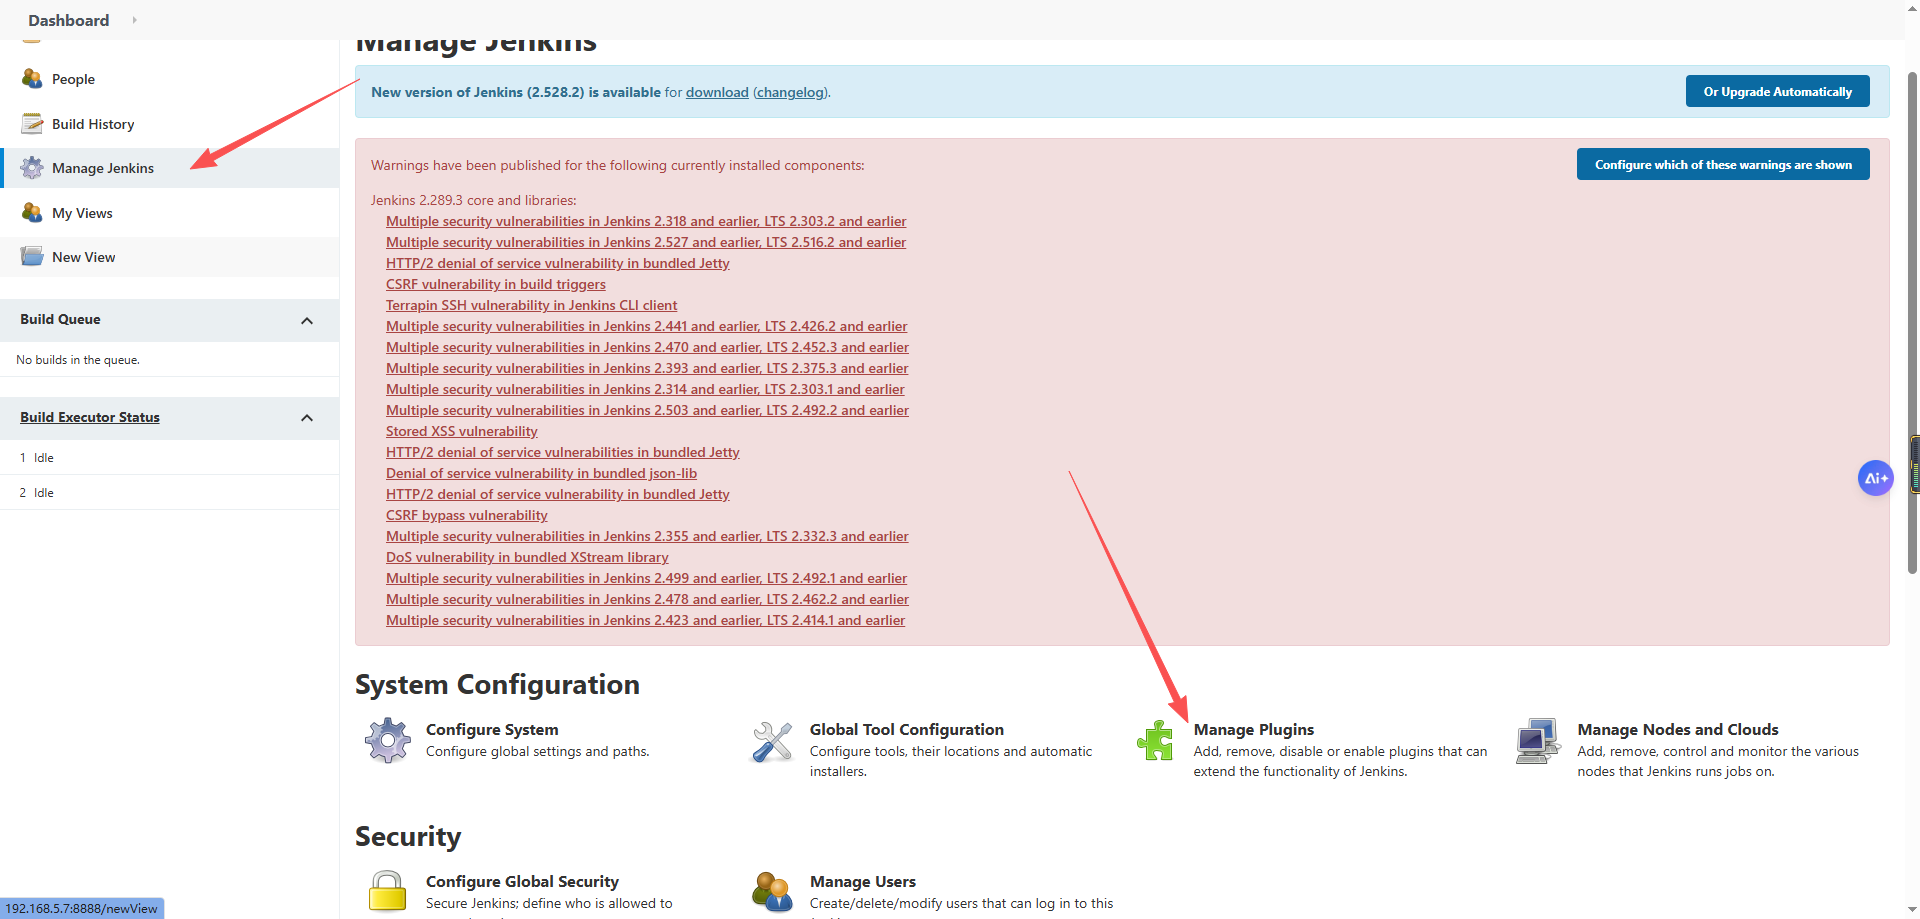Open warning for Jenkins 2.499 and earlier
The image size is (1920, 919).
click(646, 578)
